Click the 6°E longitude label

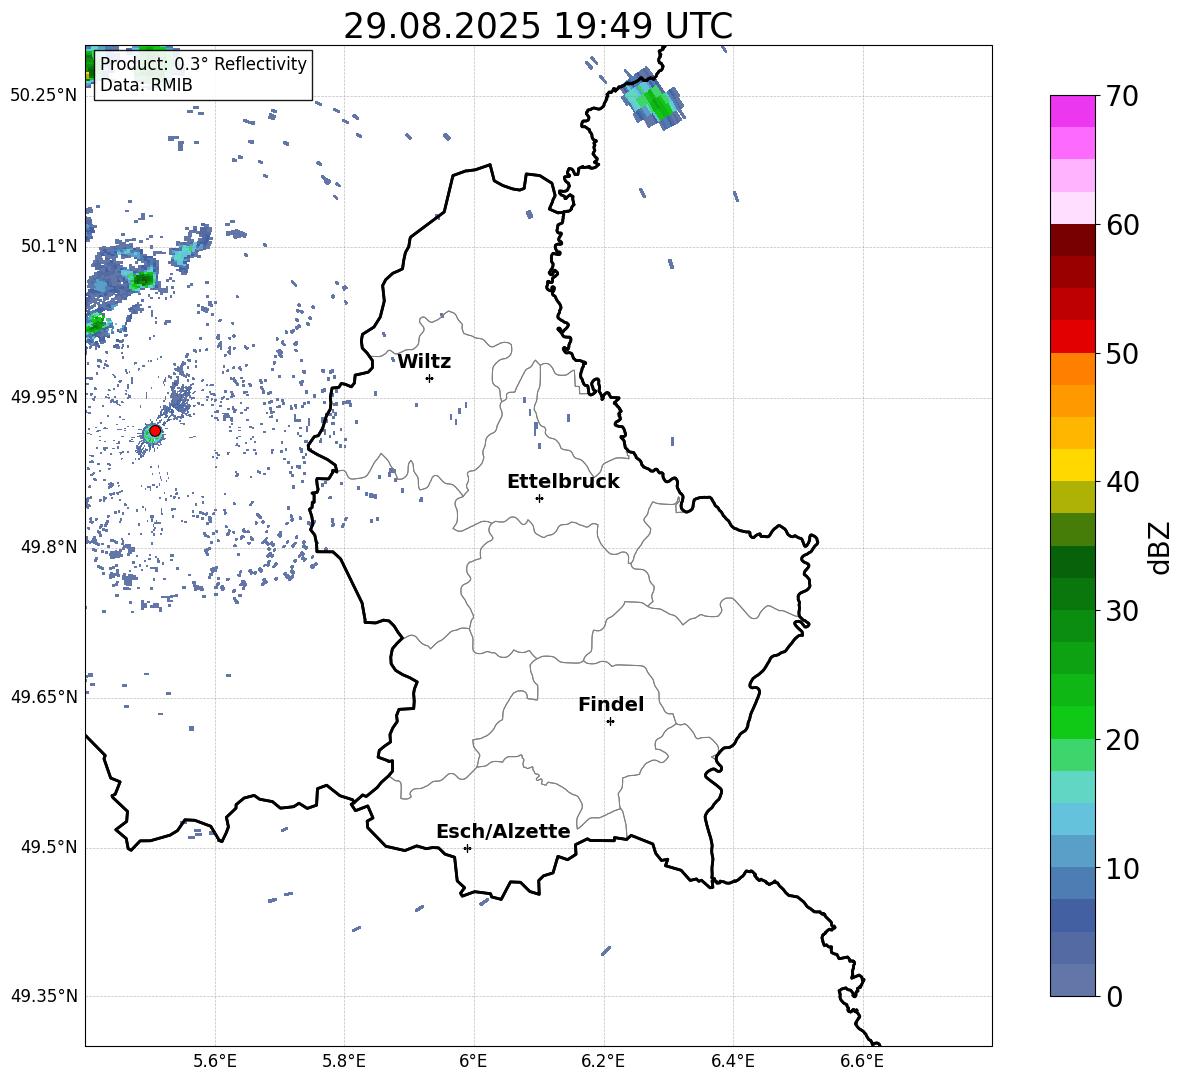pyautogui.click(x=473, y=1061)
